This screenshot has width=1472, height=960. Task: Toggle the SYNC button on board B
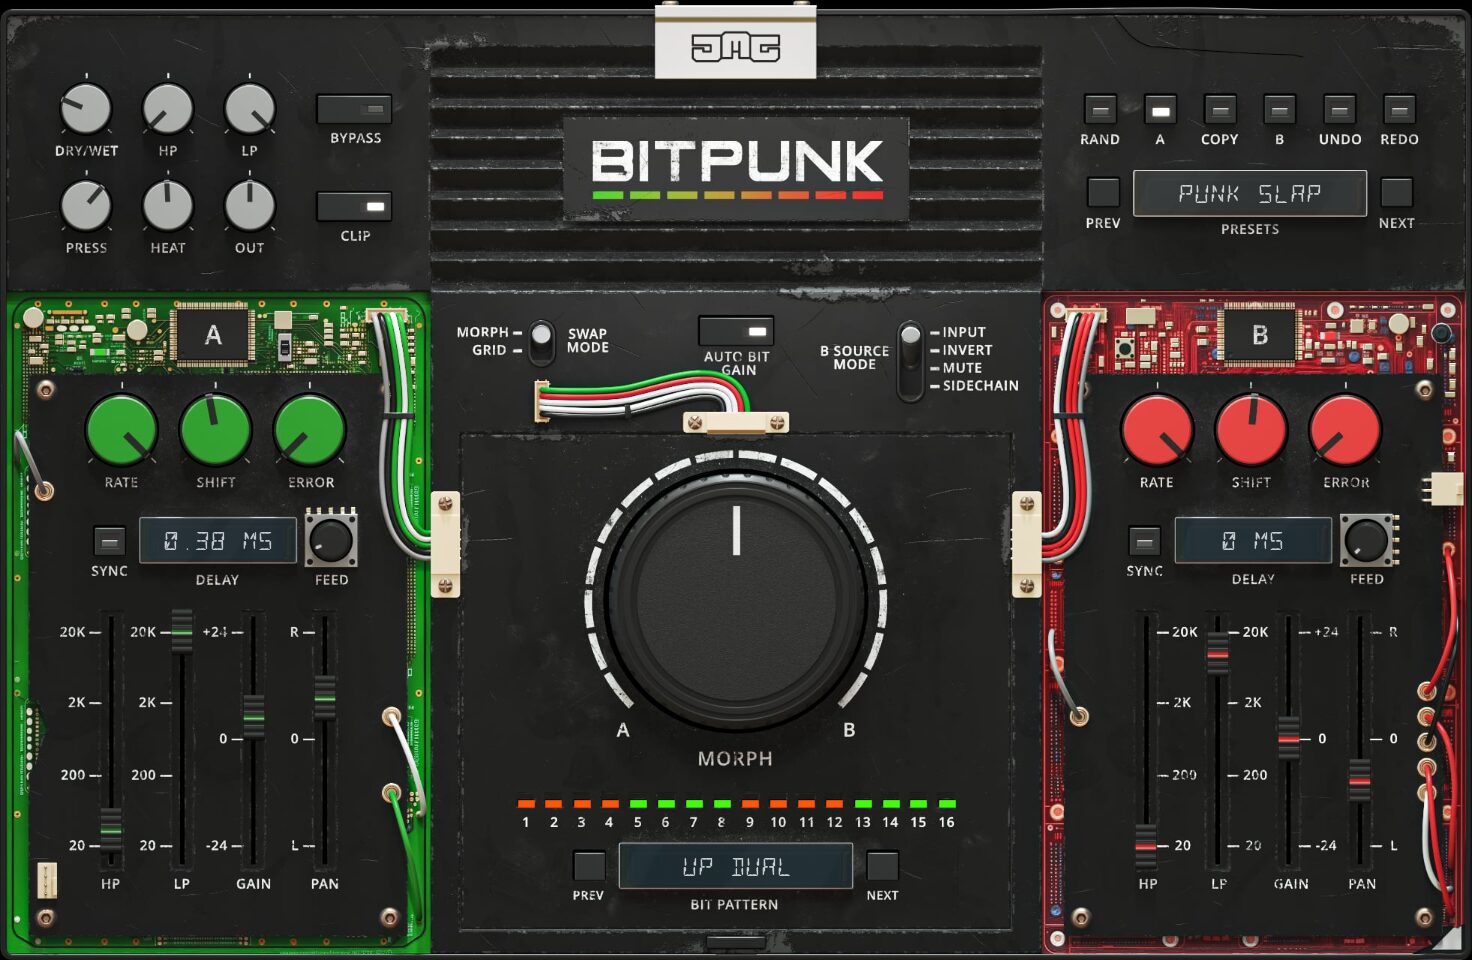pyautogui.click(x=1144, y=541)
